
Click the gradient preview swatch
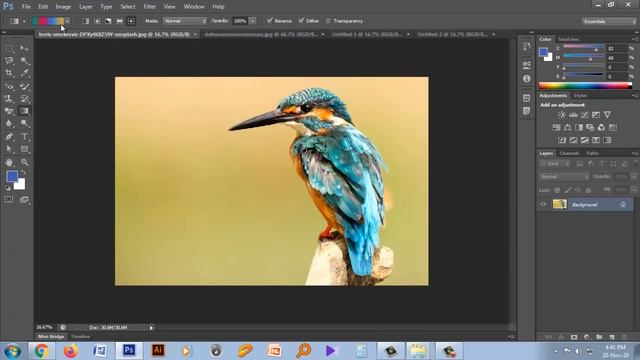[x=48, y=21]
